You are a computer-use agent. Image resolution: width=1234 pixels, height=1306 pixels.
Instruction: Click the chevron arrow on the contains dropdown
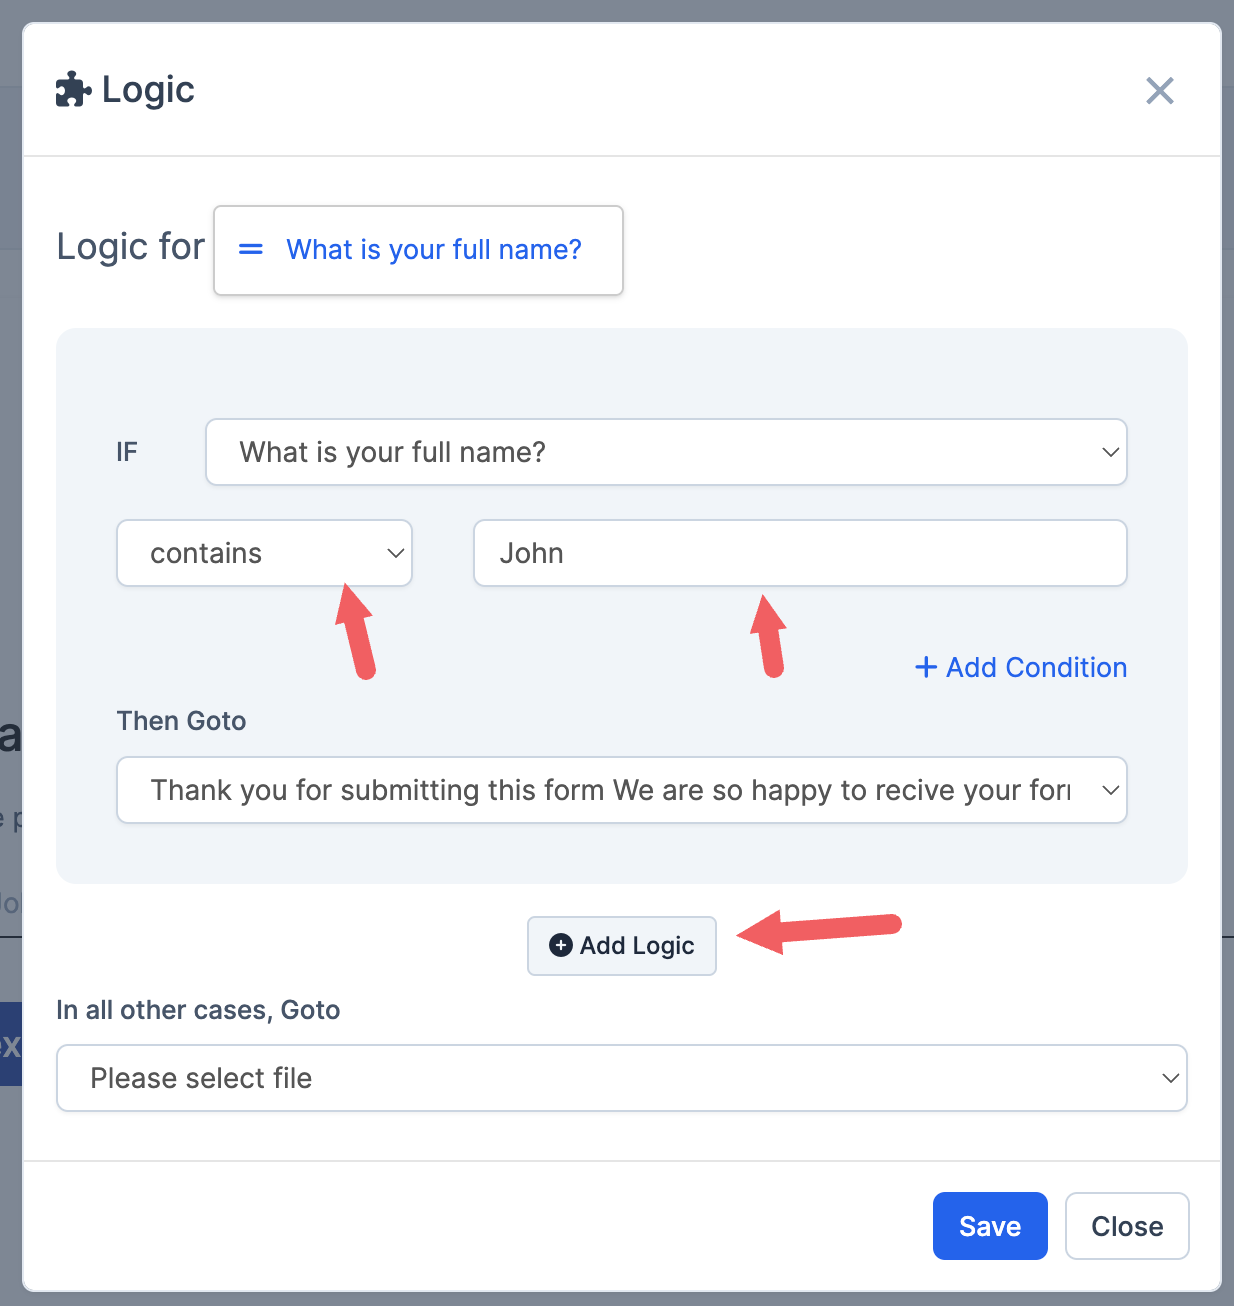pyautogui.click(x=396, y=553)
